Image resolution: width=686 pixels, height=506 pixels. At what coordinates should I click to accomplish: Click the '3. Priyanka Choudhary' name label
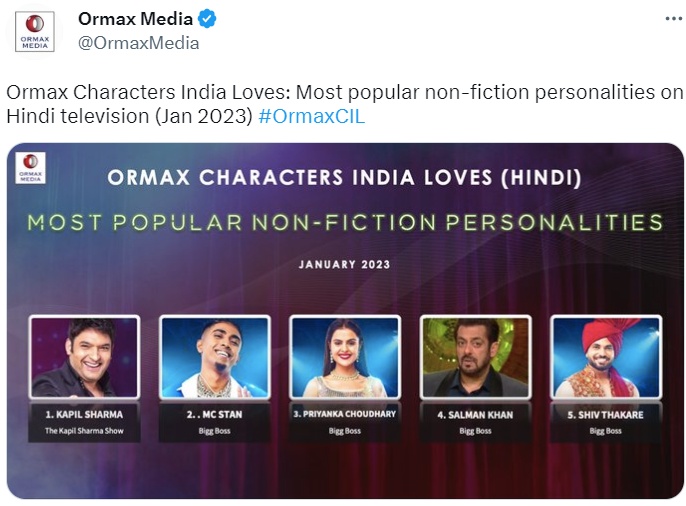point(344,413)
